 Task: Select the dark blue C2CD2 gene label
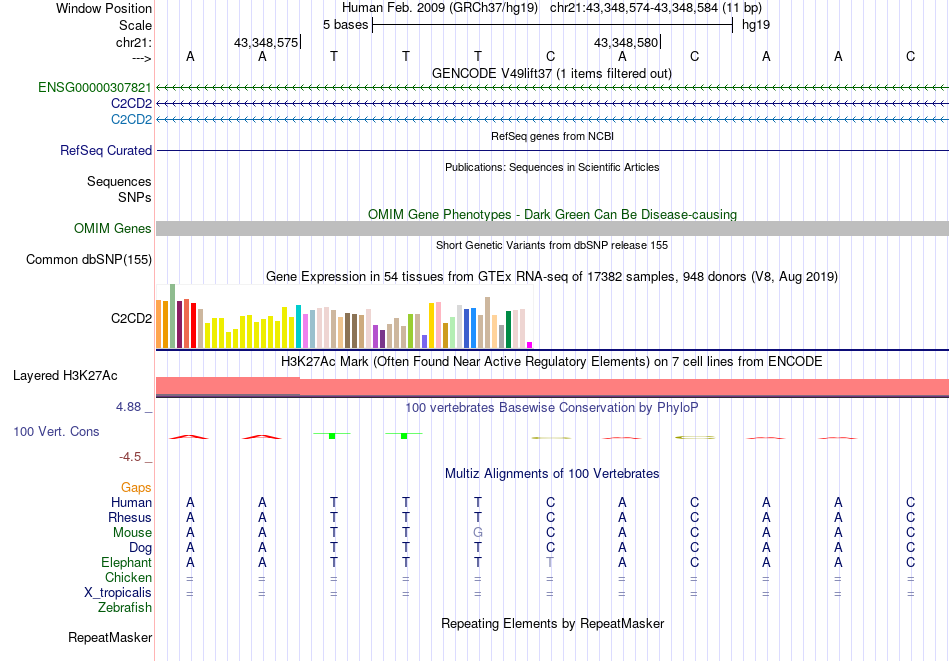tap(131, 104)
